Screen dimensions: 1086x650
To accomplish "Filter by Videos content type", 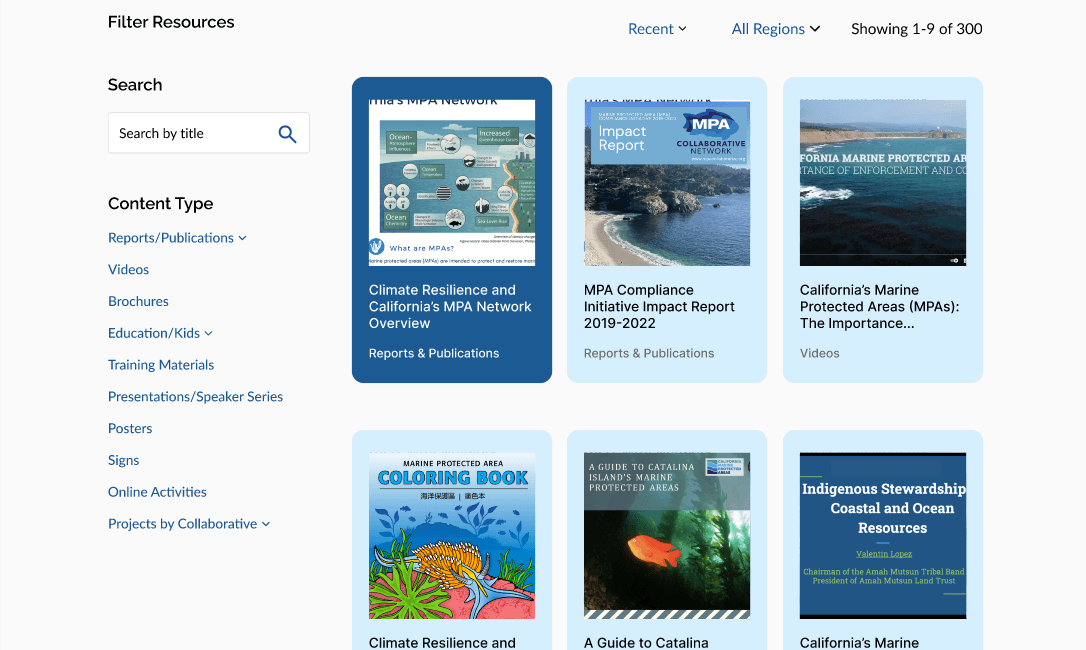I will click(128, 270).
